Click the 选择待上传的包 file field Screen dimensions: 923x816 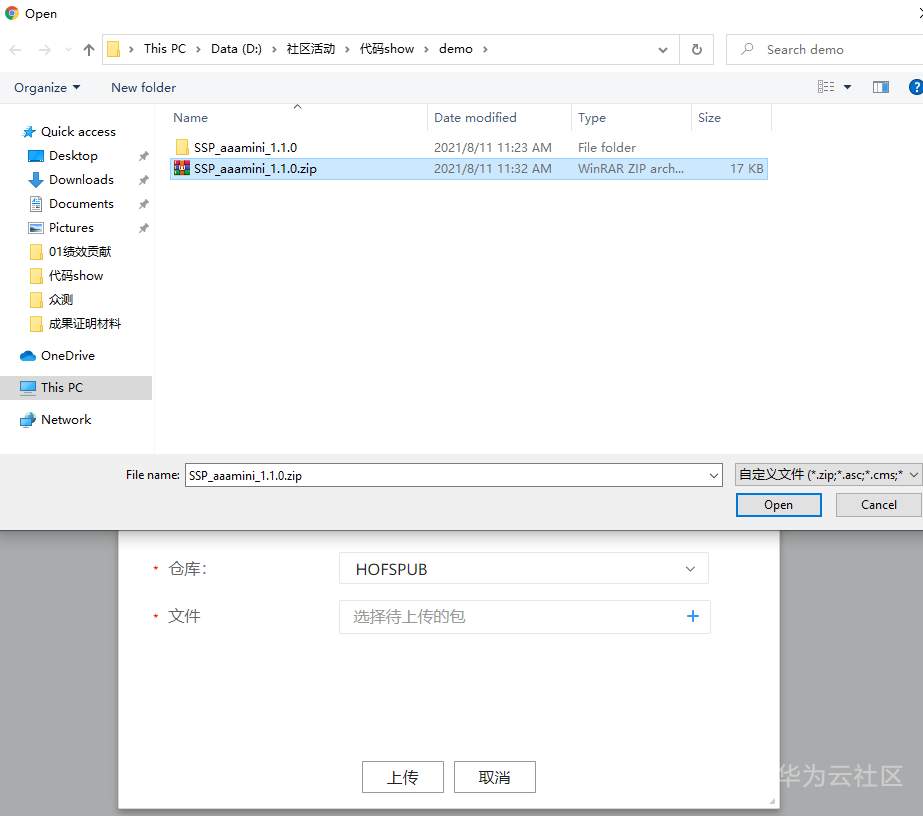(524, 616)
